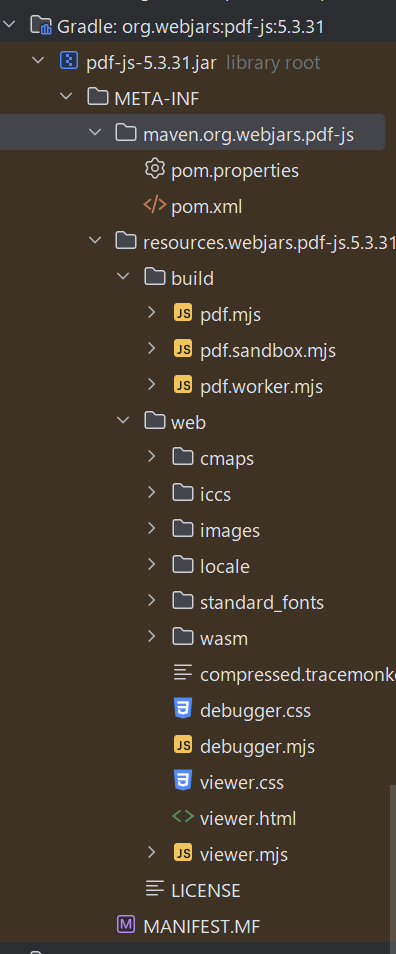Select the debugger.css file name
Image resolution: width=396 pixels, height=954 pixels.
click(255, 710)
